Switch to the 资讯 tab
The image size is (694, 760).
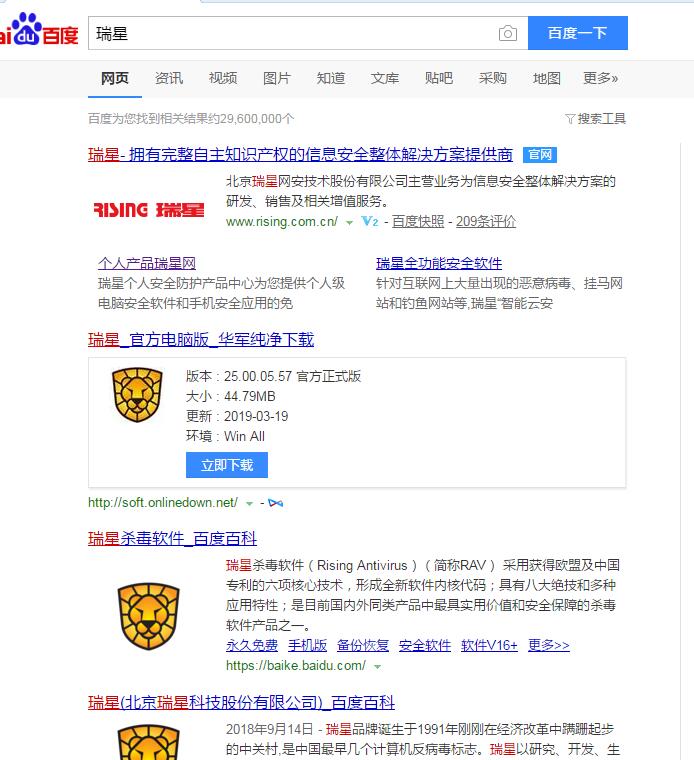pyautogui.click(x=169, y=78)
